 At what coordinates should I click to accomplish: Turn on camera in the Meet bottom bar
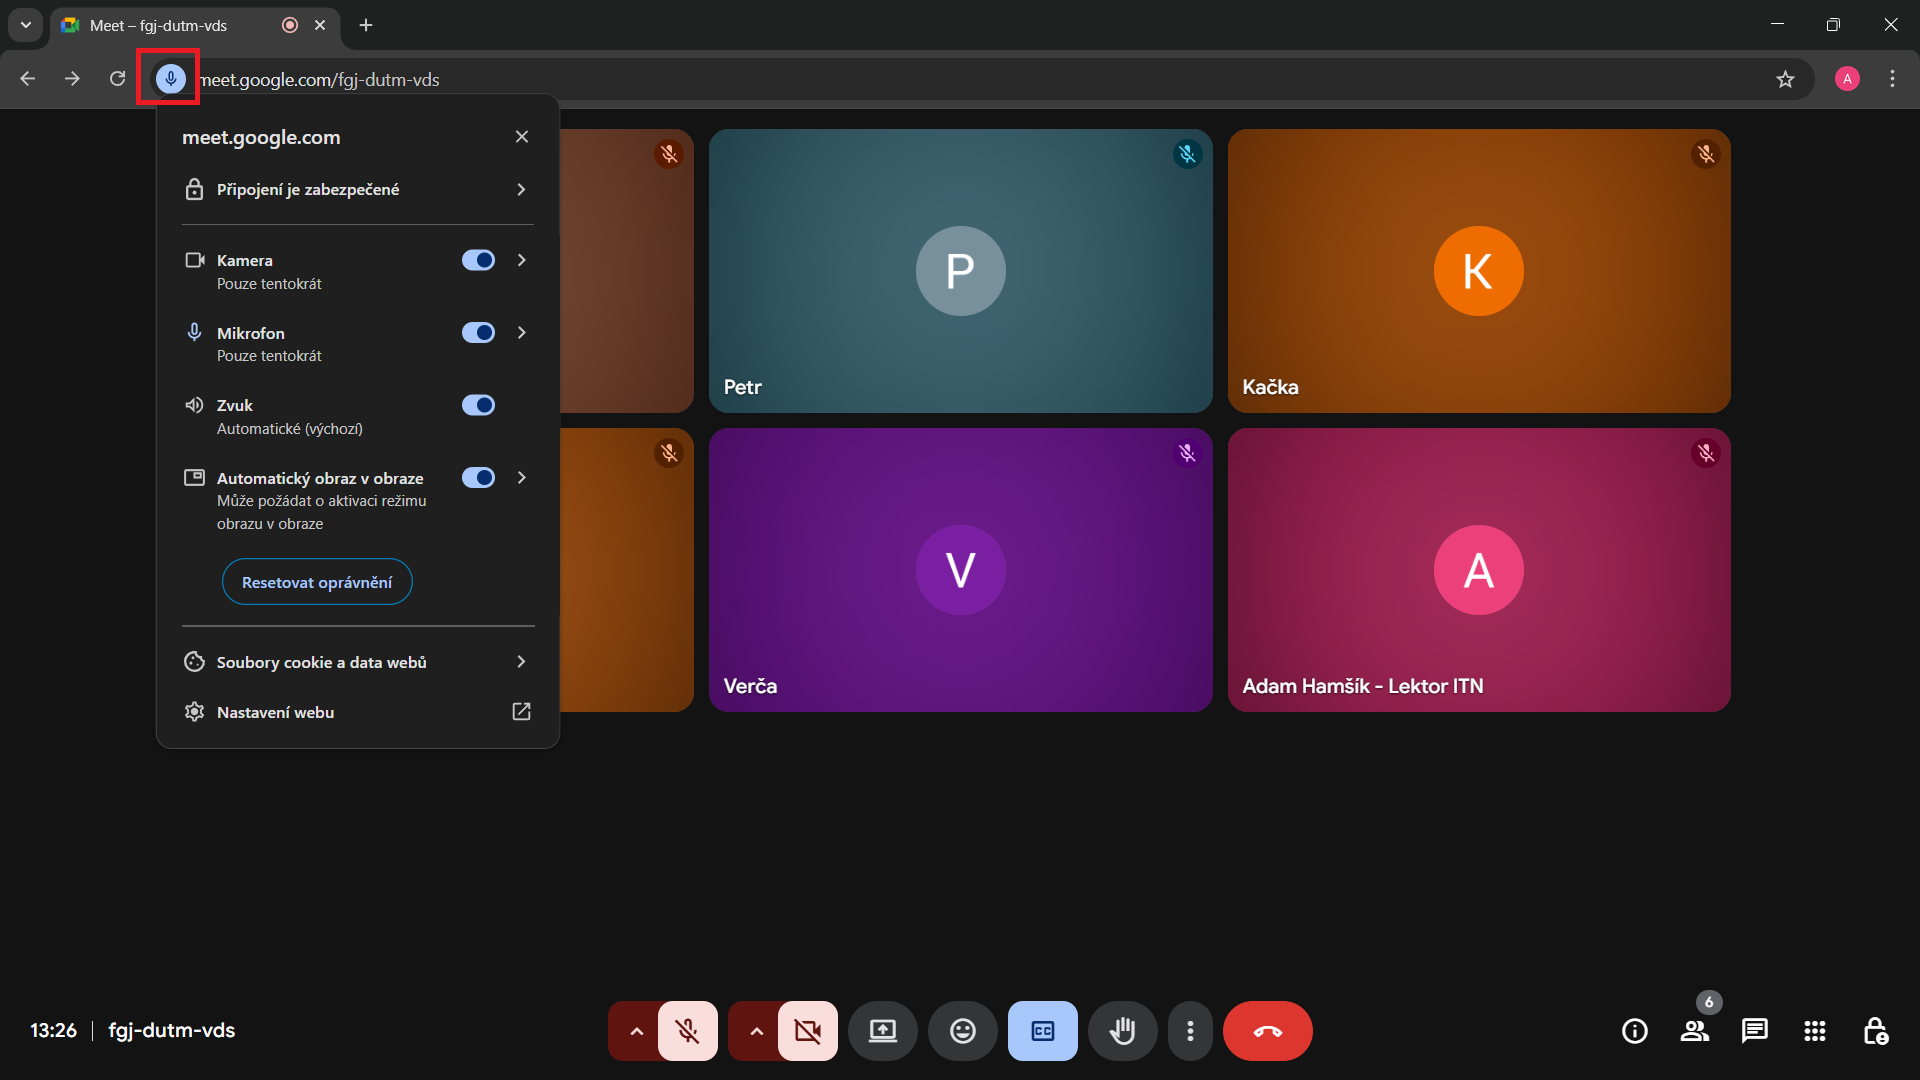808,1031
